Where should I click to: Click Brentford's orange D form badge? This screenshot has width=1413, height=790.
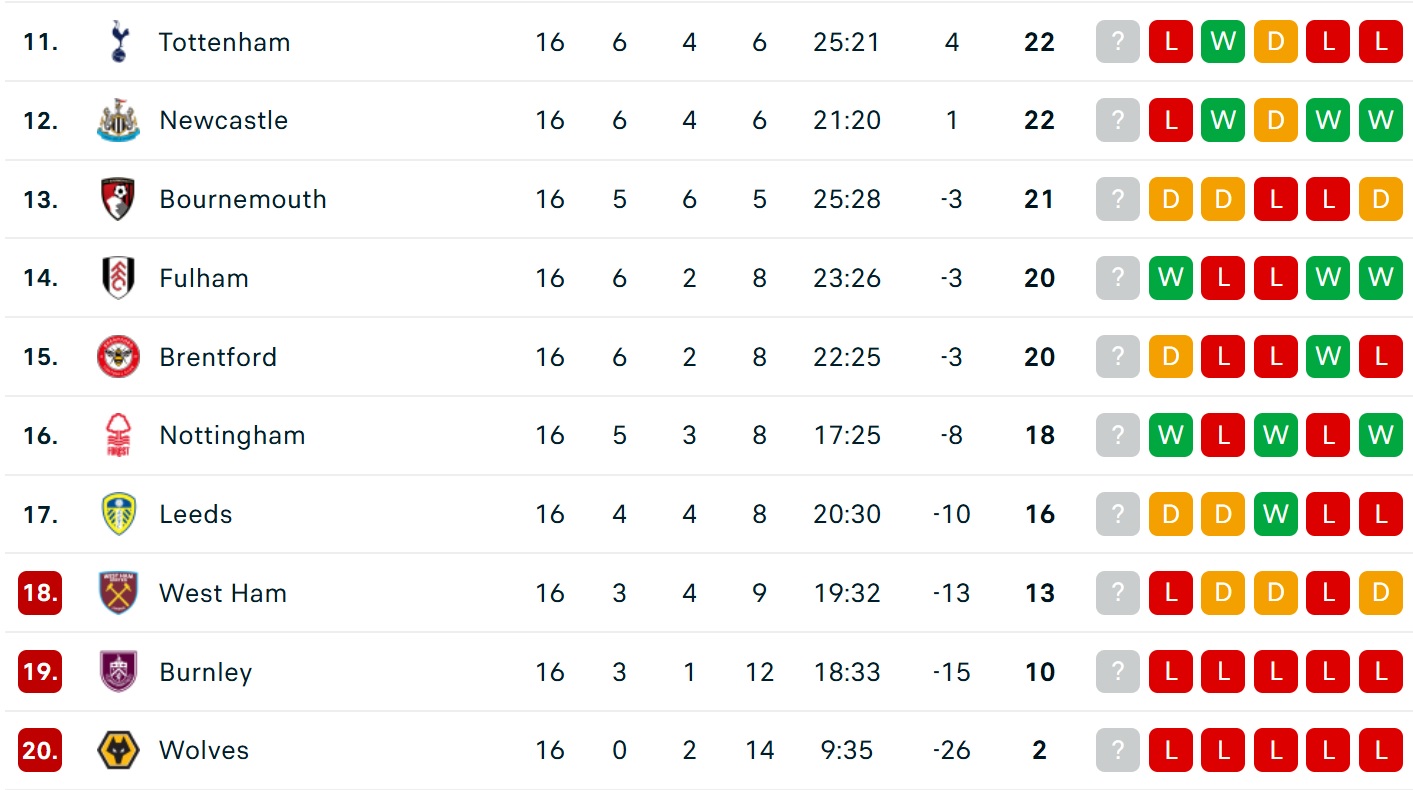pos(1171,357)
